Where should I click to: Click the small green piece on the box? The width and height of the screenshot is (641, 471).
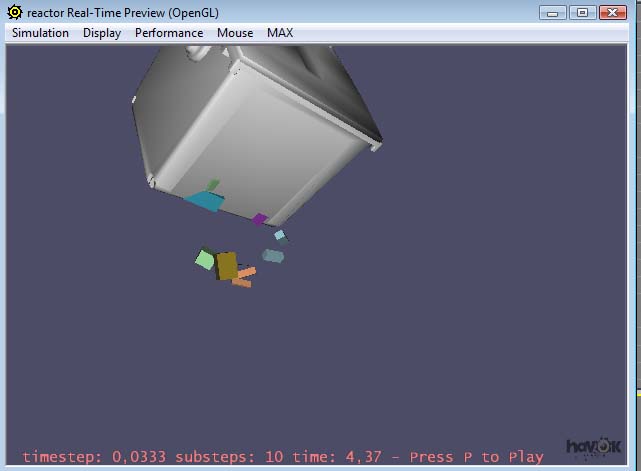213,184
